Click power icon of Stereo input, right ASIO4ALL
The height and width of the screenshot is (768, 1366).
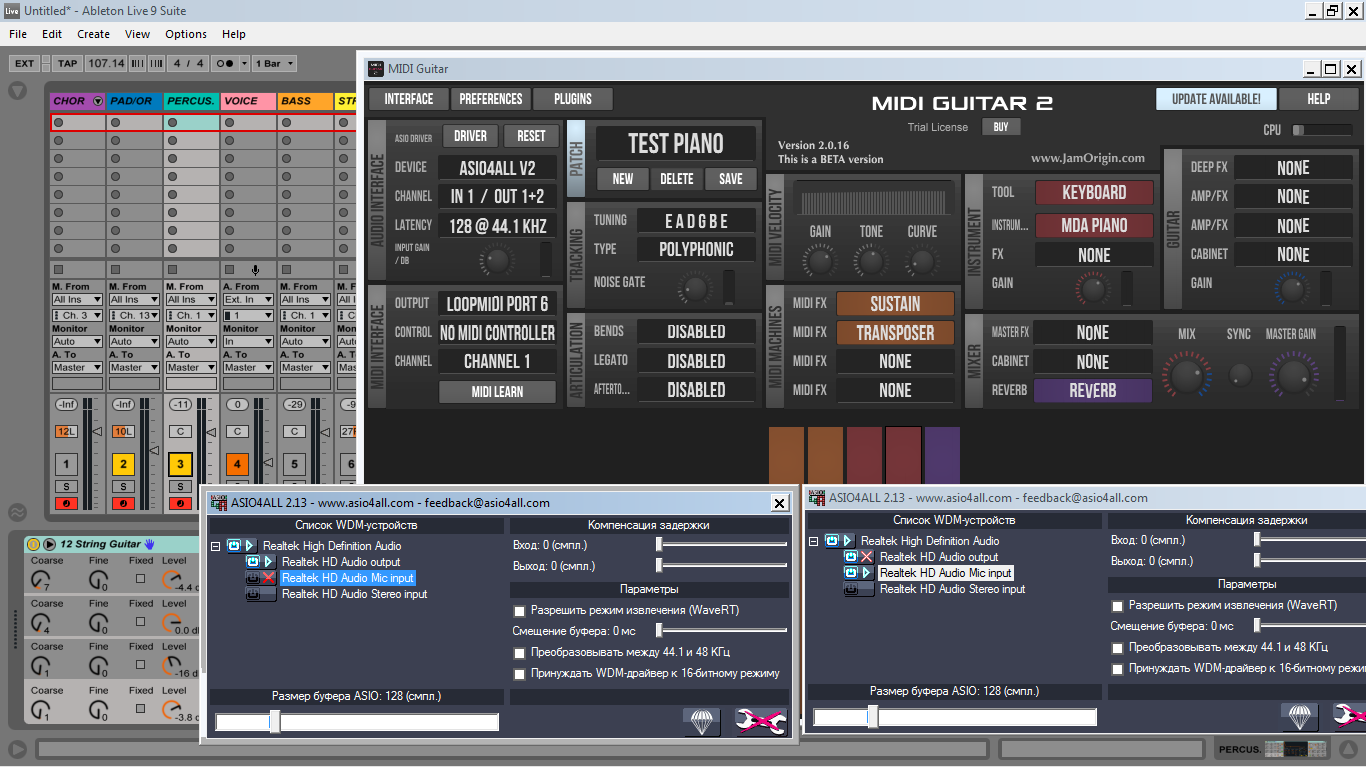(852, 589)
